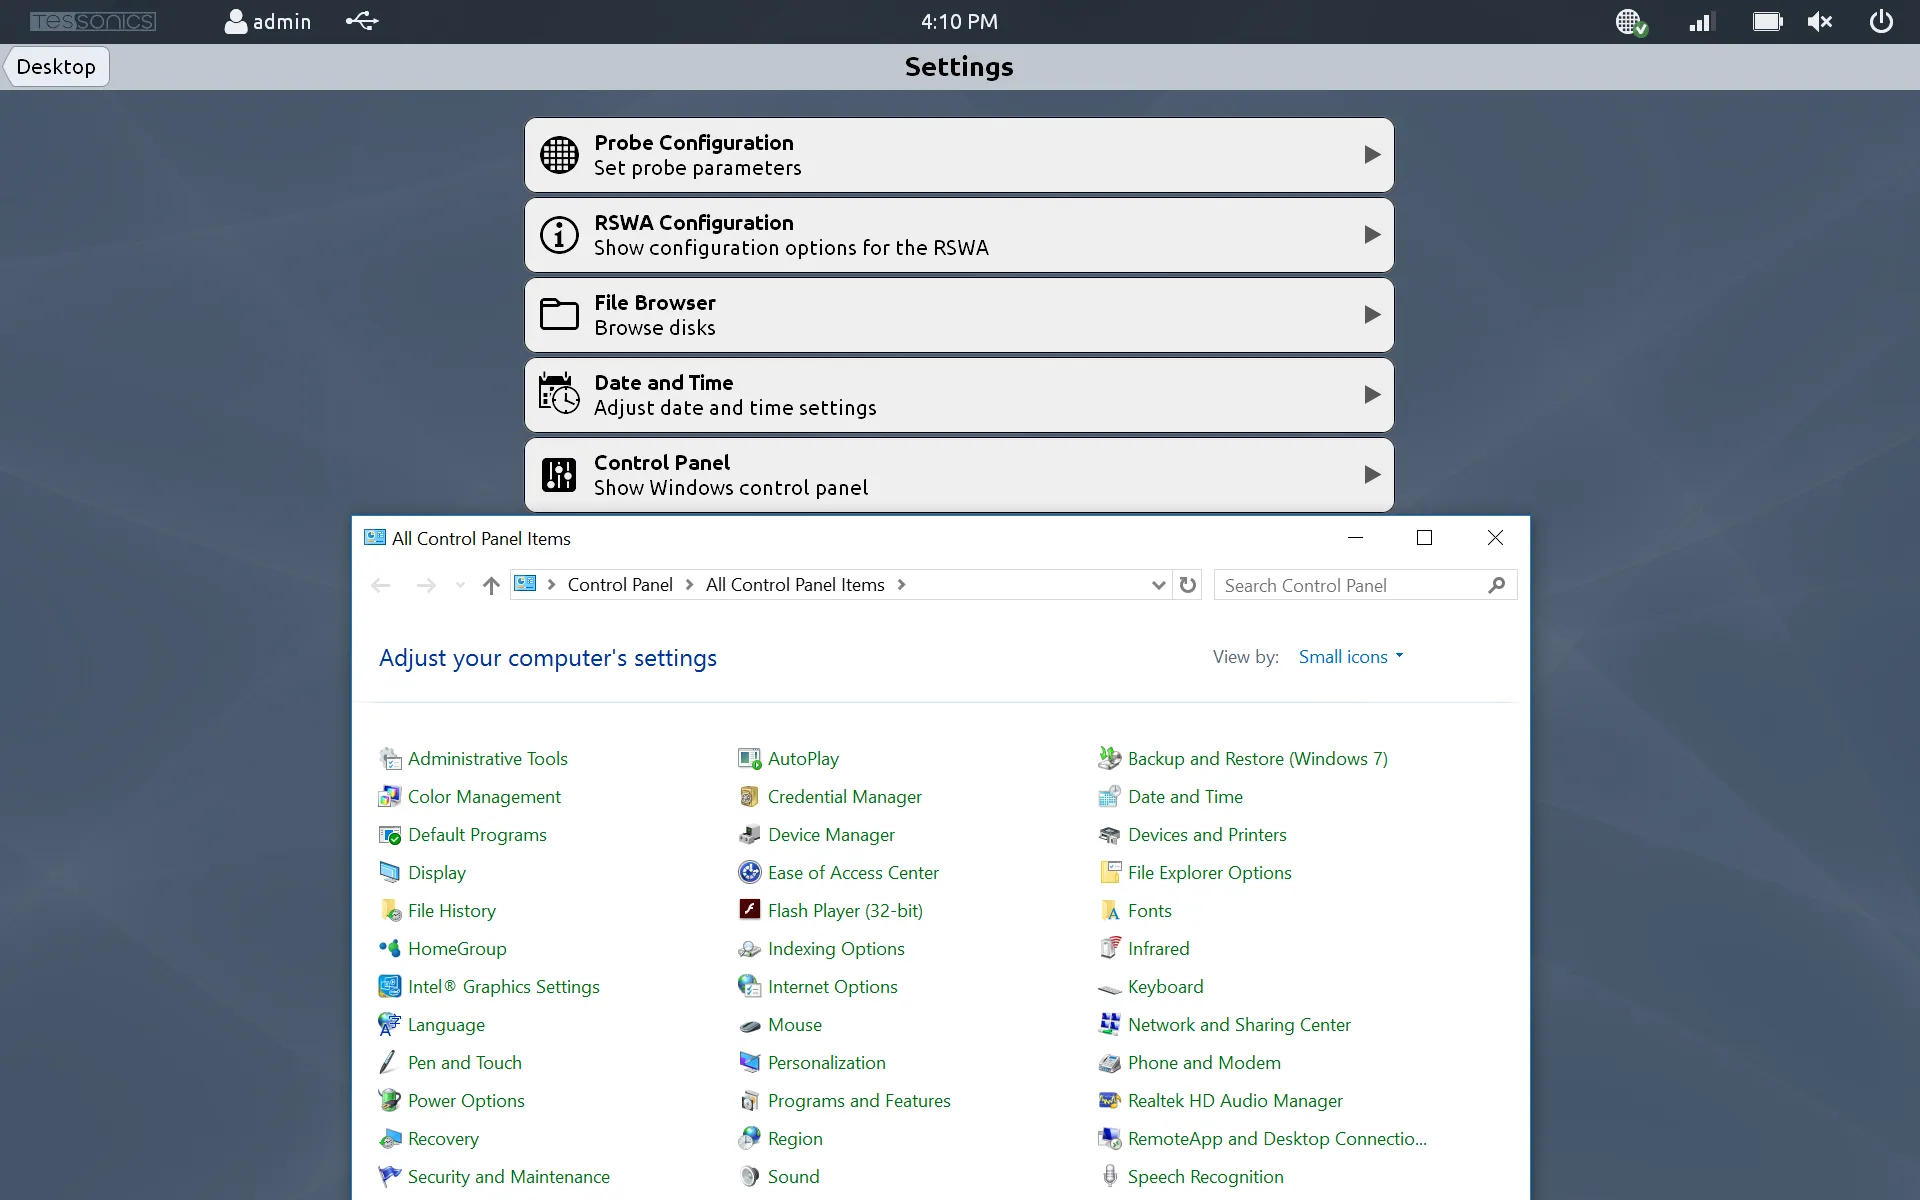The width and height of the screenshot is (1920, 1200).
Task: Open Power Options link
Action: 465,1101
